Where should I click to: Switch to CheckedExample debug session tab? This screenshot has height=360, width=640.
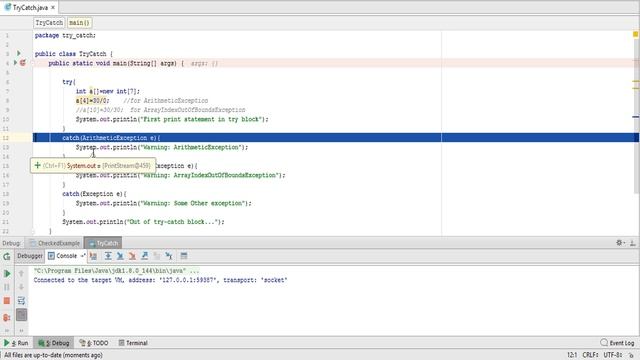coord(55,243)
